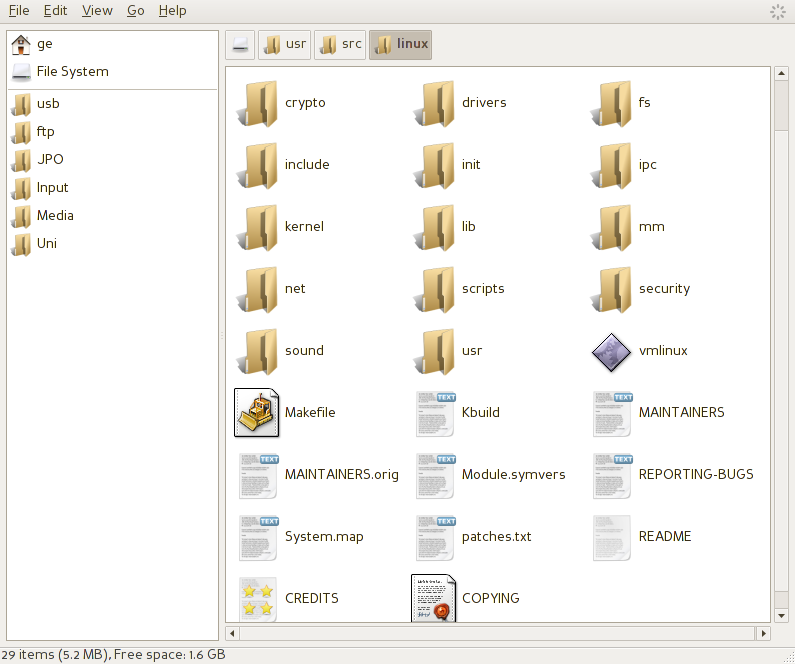795x664 pixels.
Task: Open the COPYING license document icon
Action: click(433, 598)
